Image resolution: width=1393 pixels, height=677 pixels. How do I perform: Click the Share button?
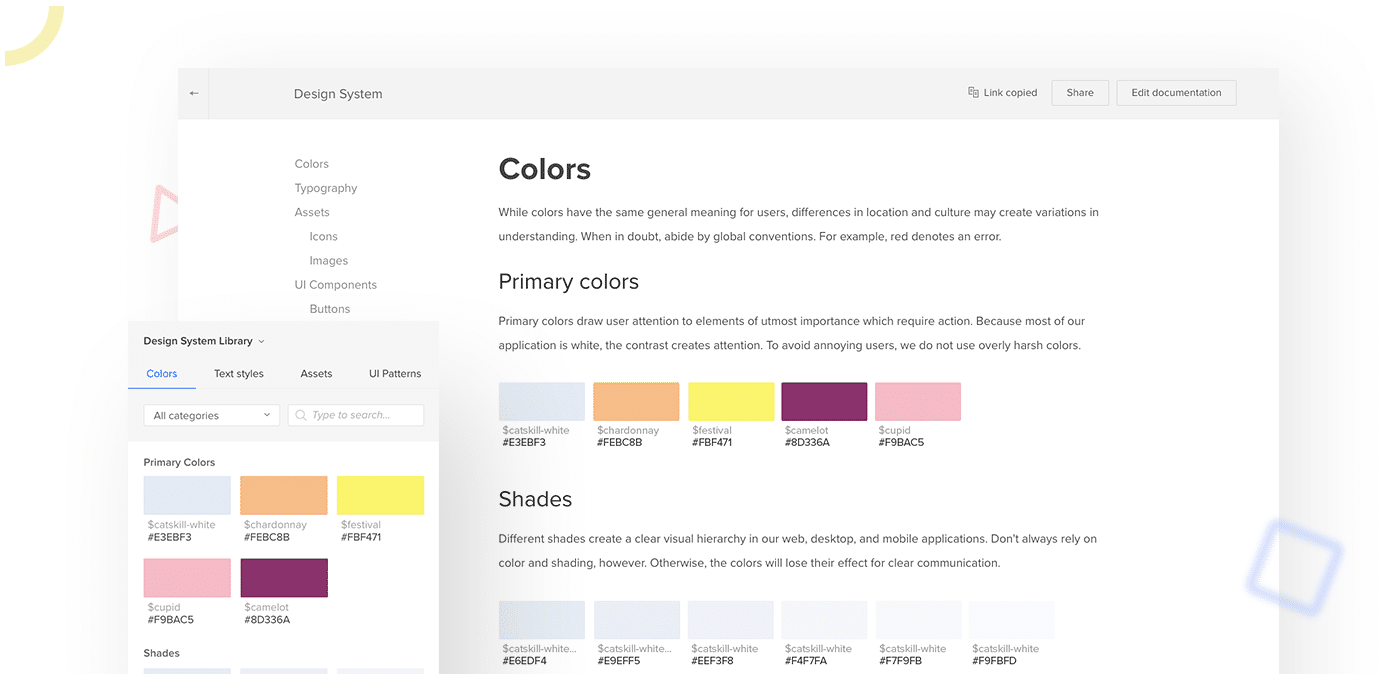(x=1080, y=92)
